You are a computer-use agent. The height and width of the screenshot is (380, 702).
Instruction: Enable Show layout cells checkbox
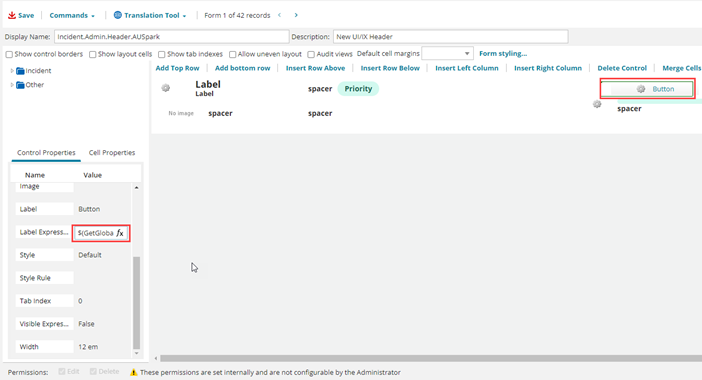(x=92, y=54)
